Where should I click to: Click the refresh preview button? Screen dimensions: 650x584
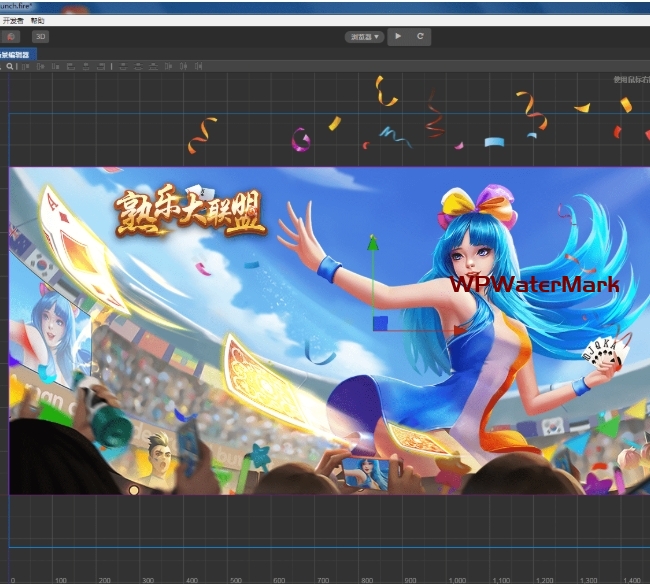click(420, 36)
